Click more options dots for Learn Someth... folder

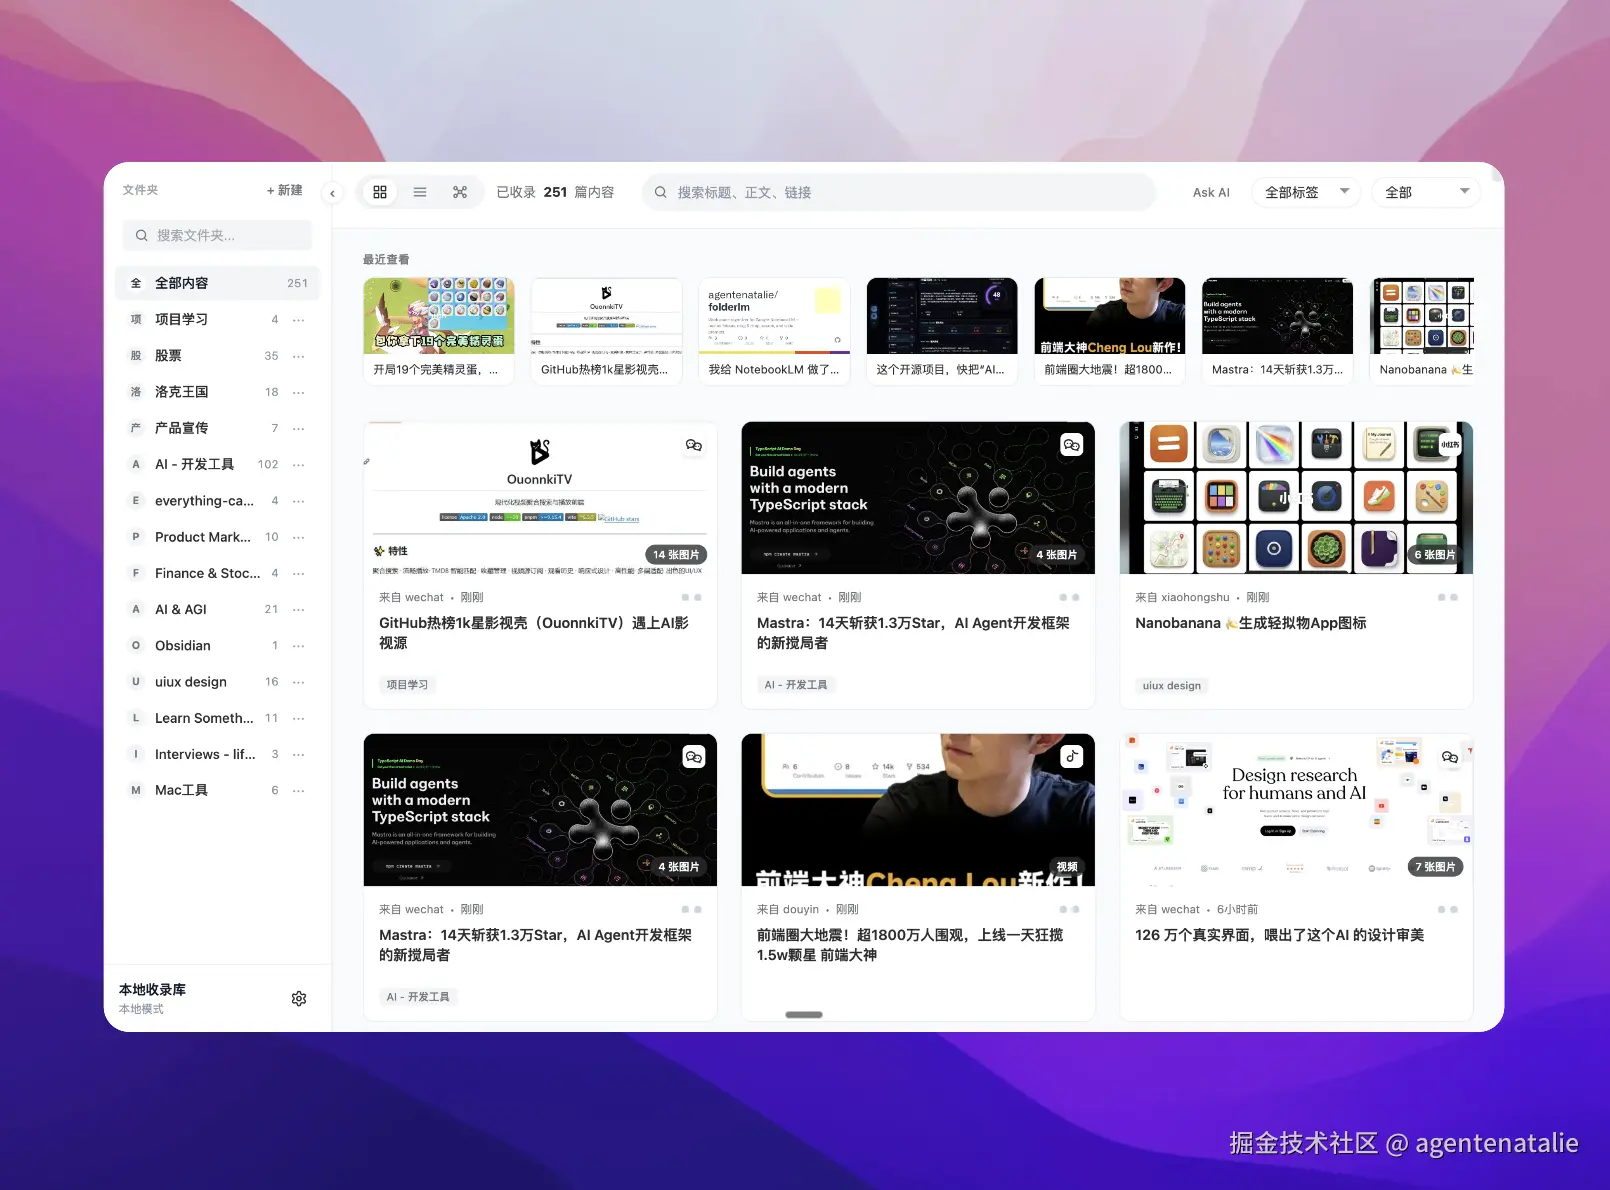point(299,719)
